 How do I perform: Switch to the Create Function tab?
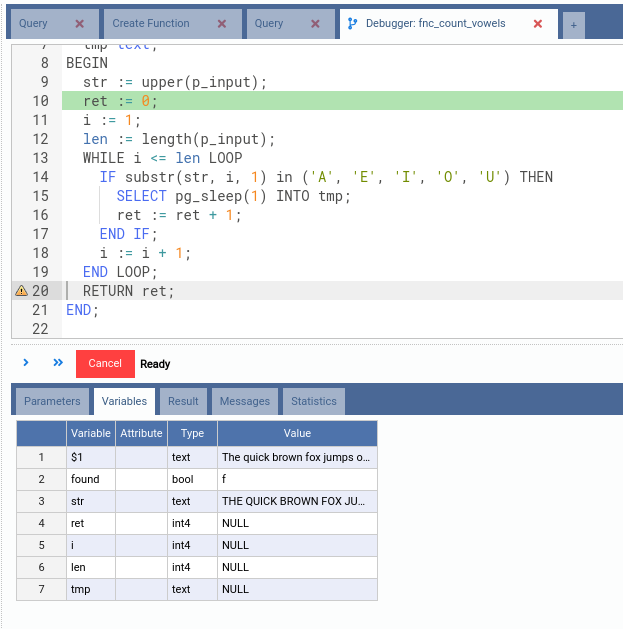pyautogui.click(x=151, y=23)
